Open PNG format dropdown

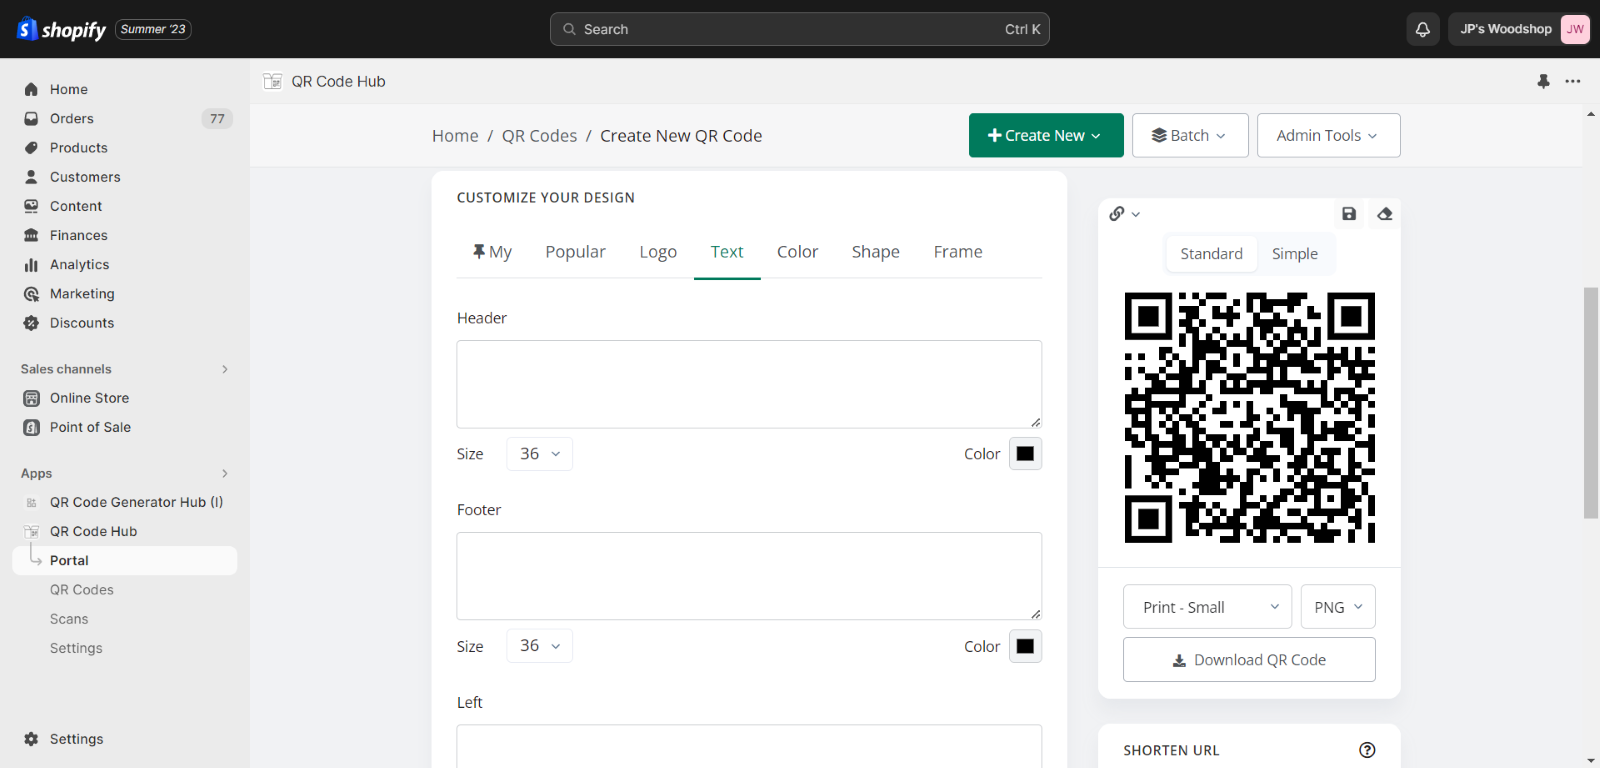[x=1338, y=607]
